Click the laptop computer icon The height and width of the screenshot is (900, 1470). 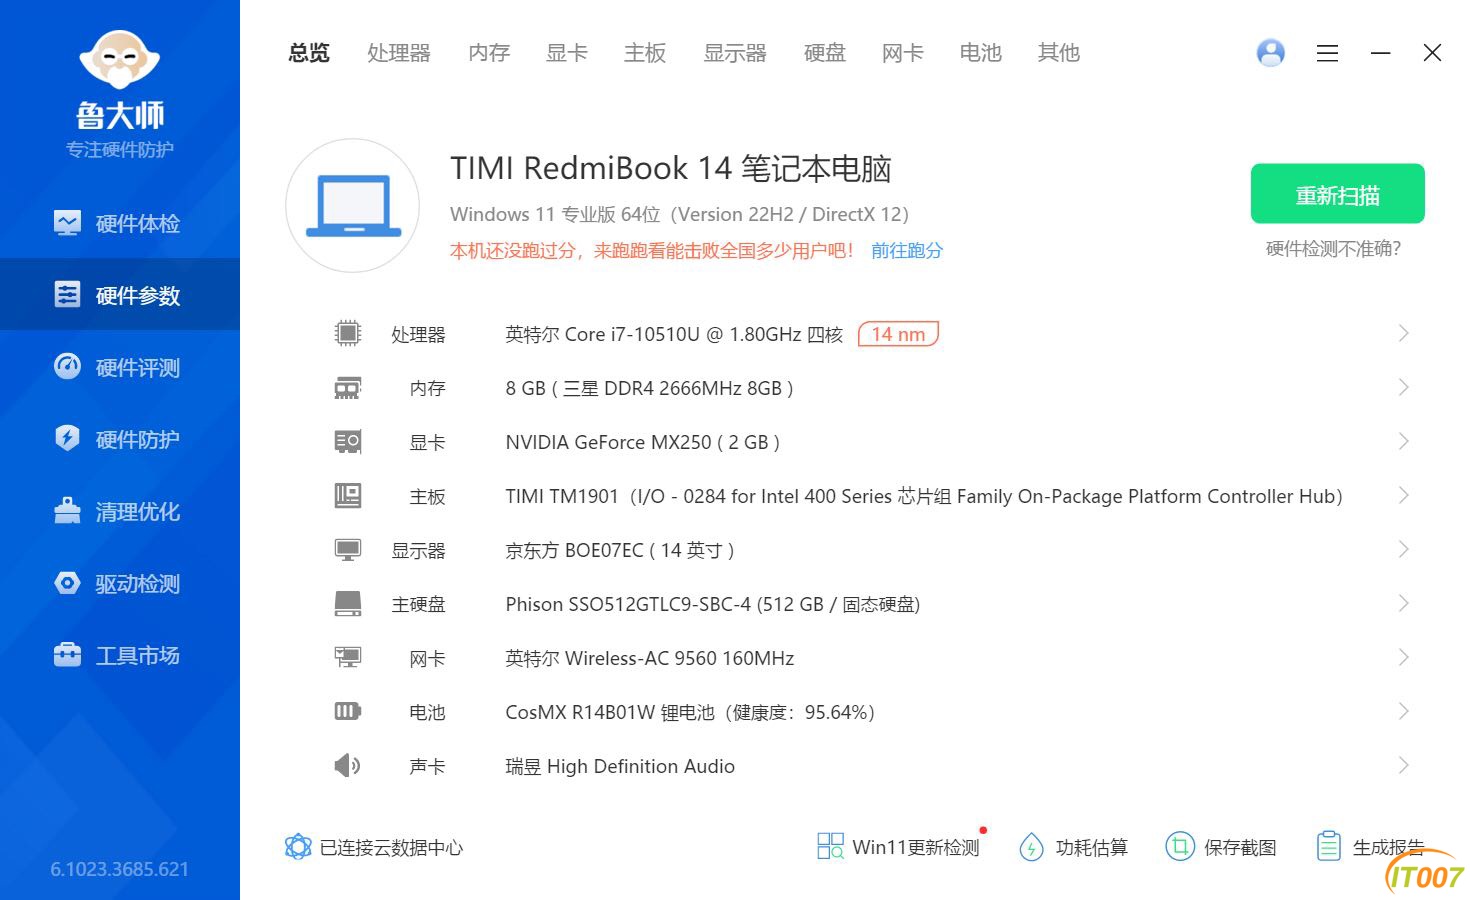(353, 206)
